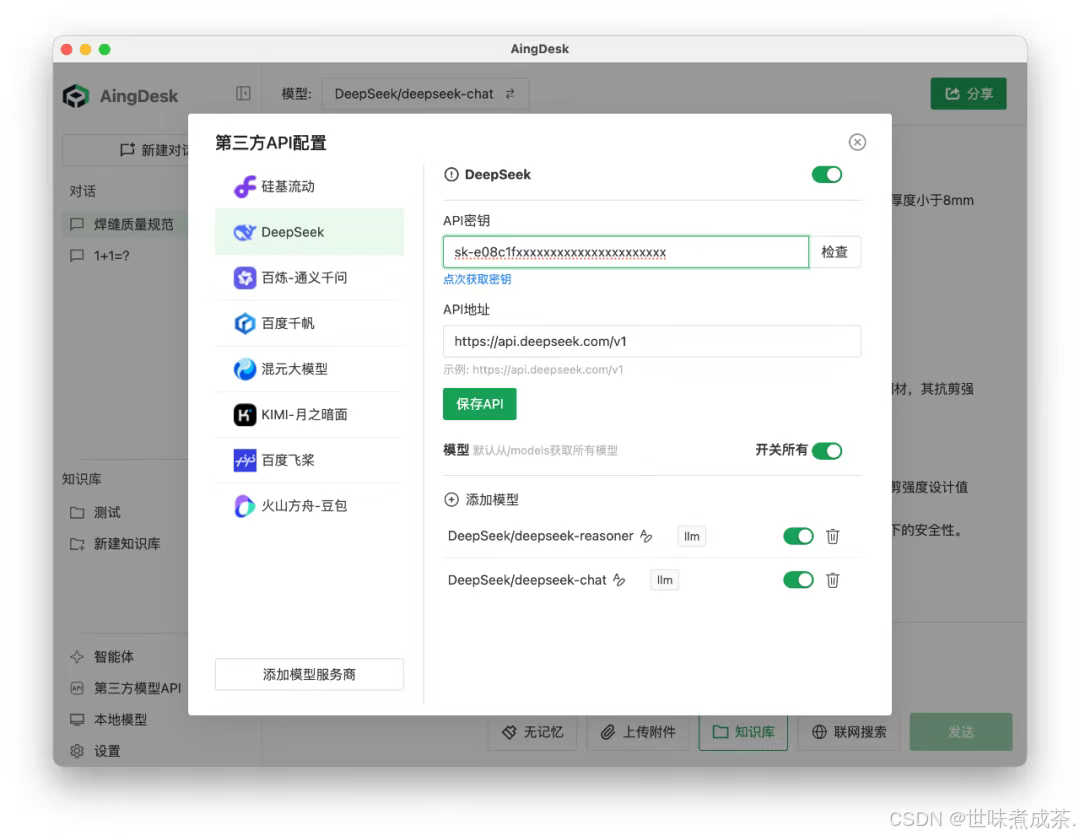The image size is (1080, 836).
Task: Select 火山方舟-豆包 provider
Action: (x=309, y=505)
